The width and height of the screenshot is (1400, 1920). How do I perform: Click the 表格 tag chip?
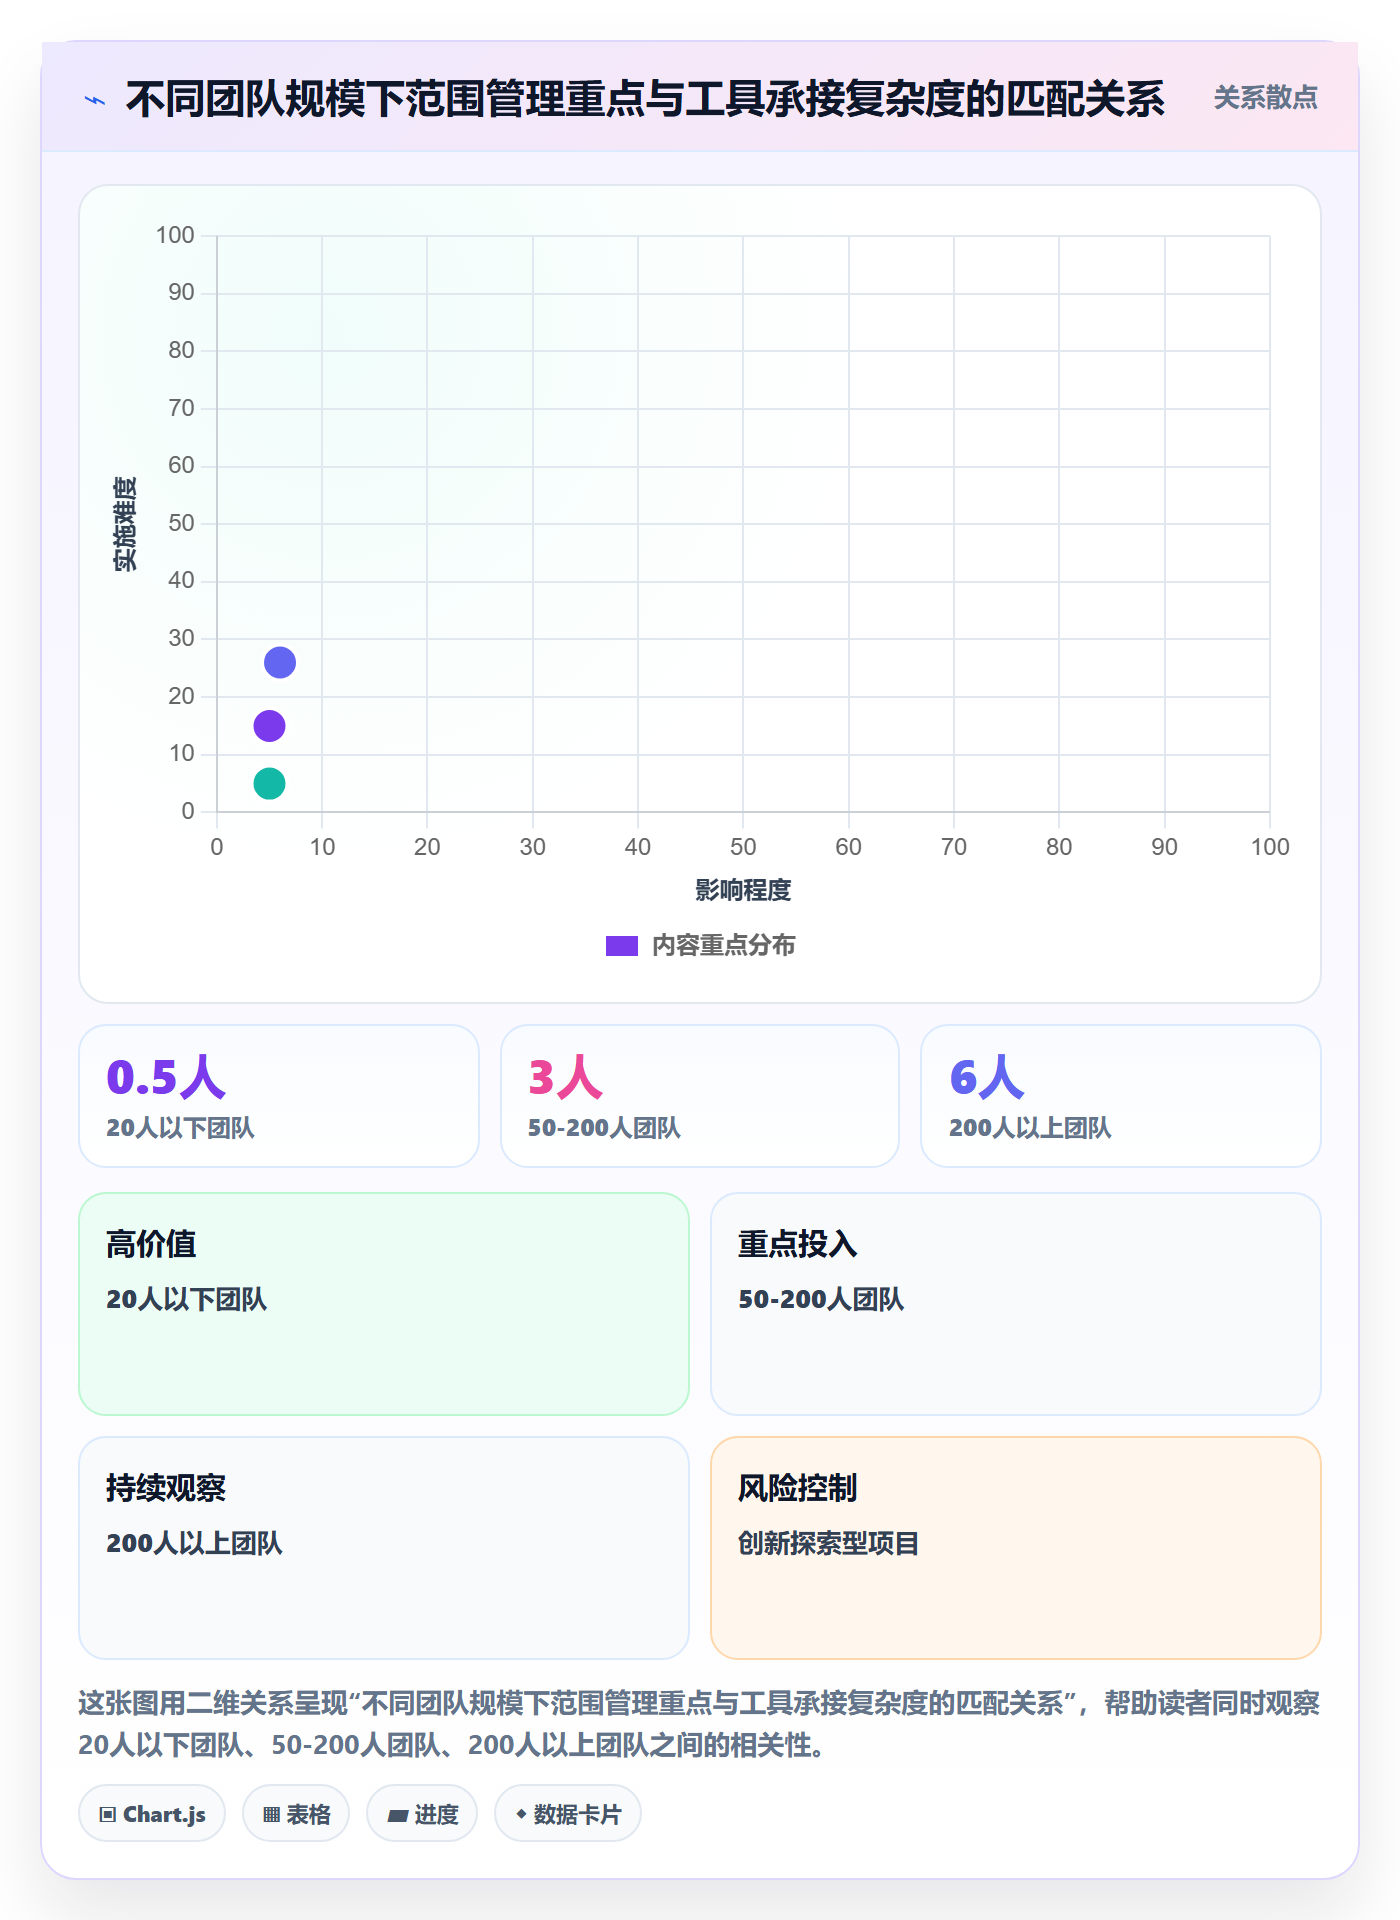click(x=296, y=1814)
